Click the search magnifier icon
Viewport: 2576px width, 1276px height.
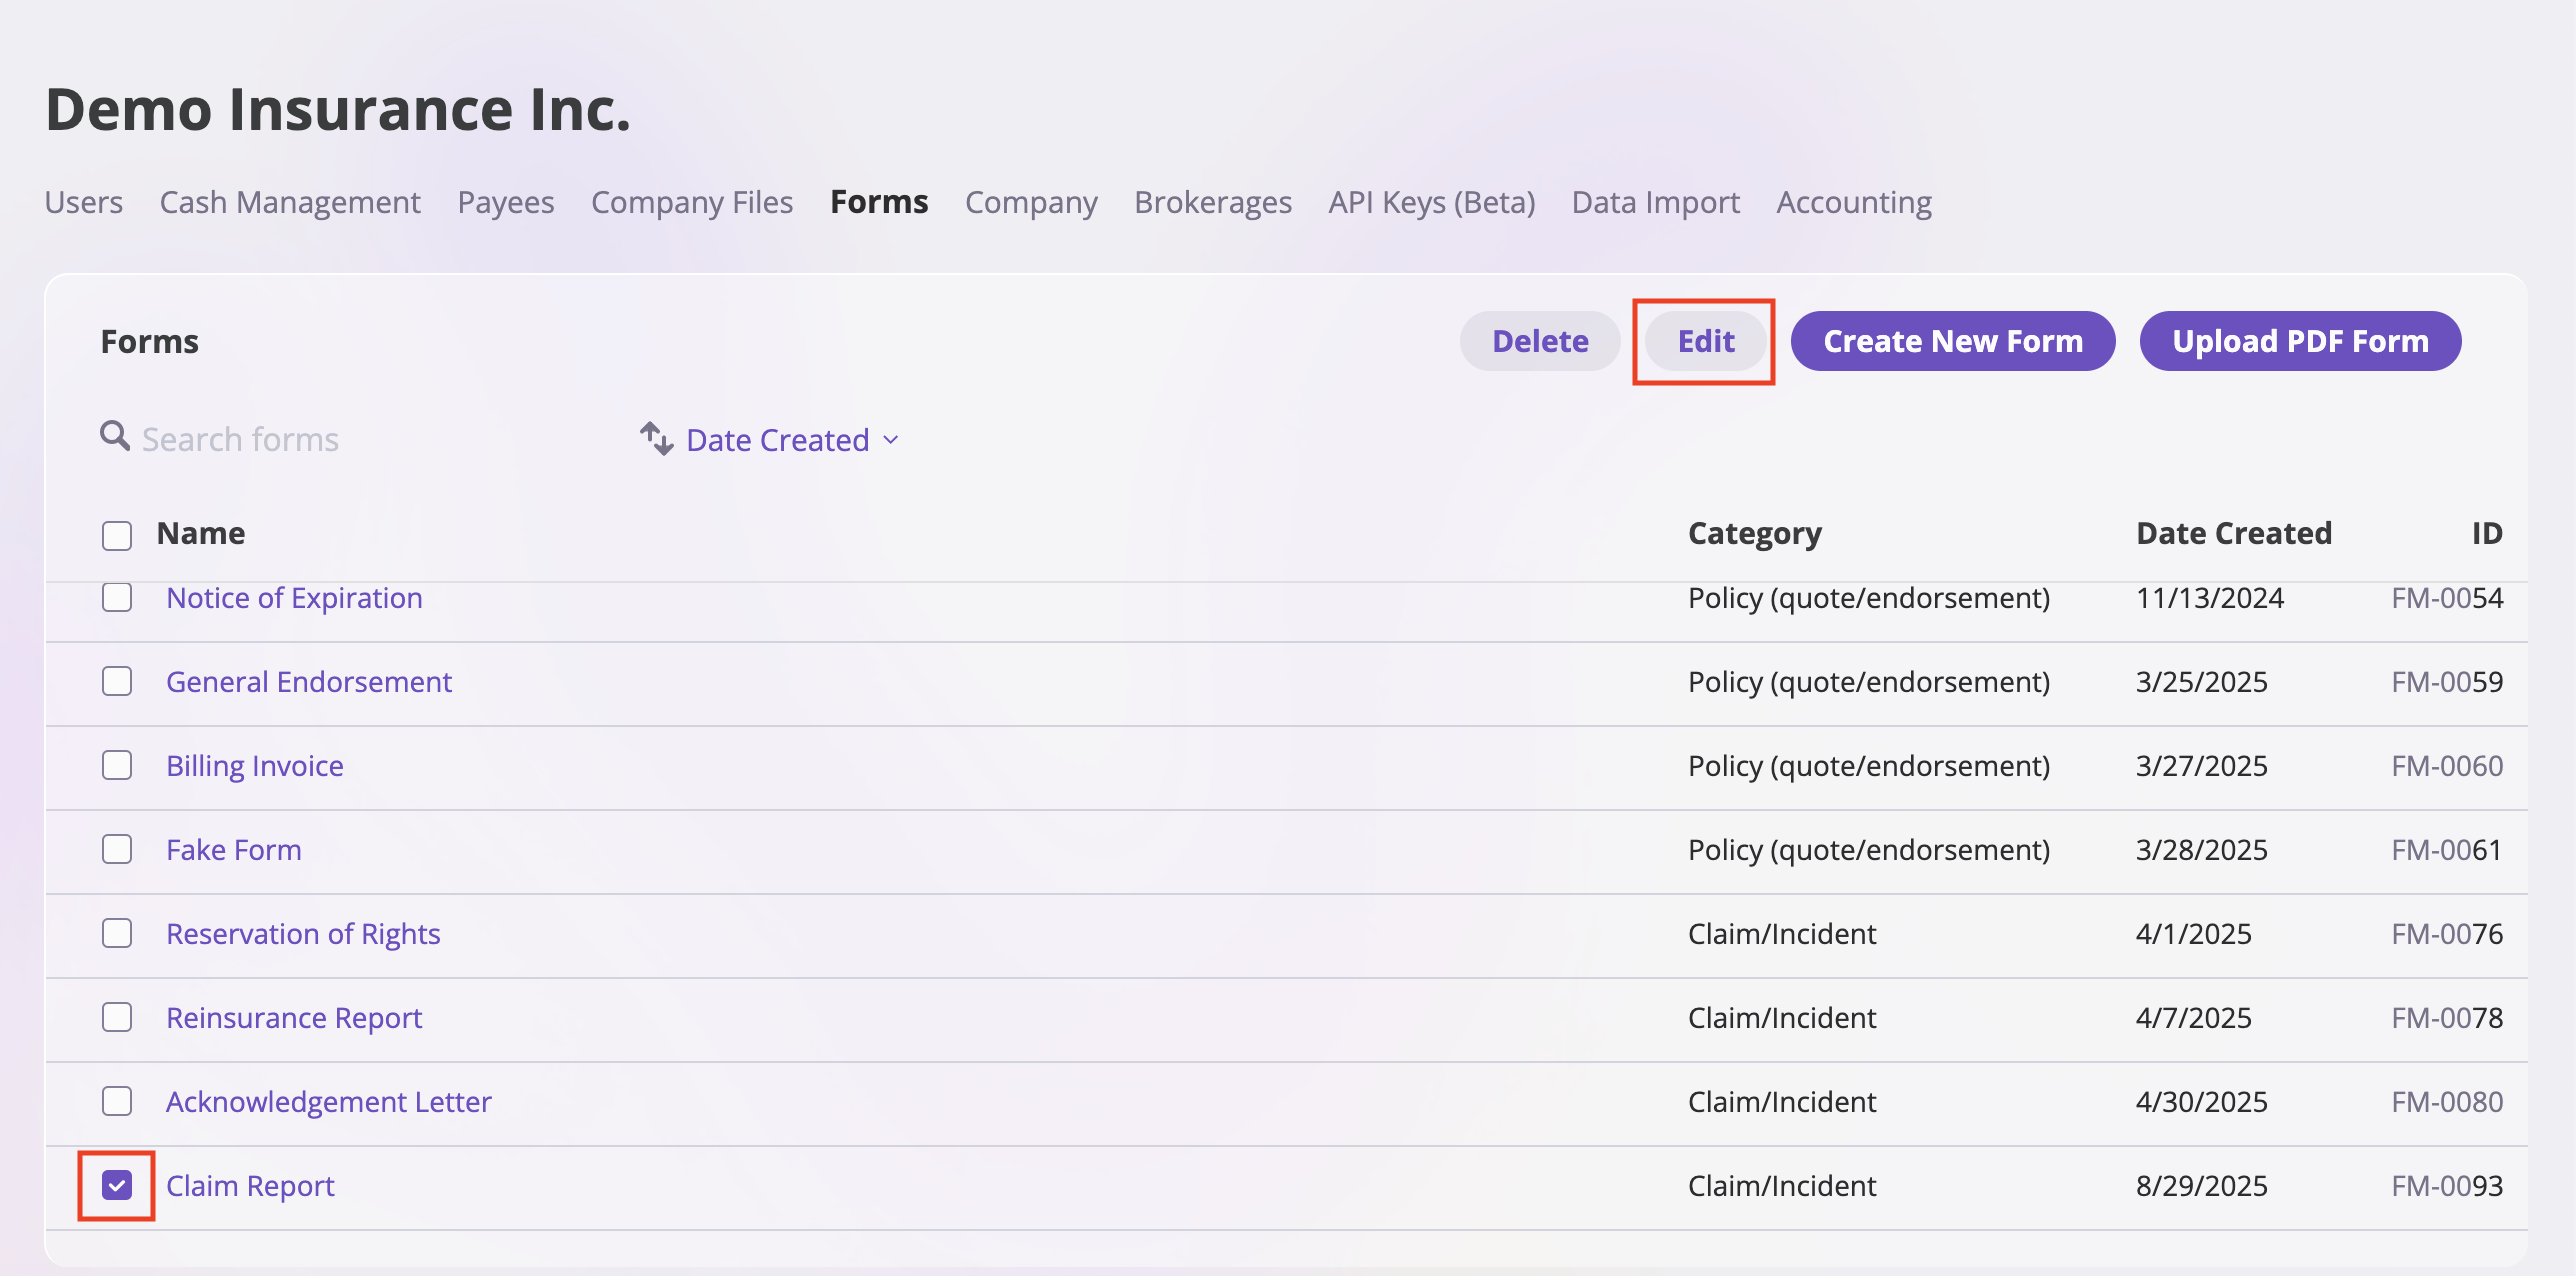[x=115, y=437]
